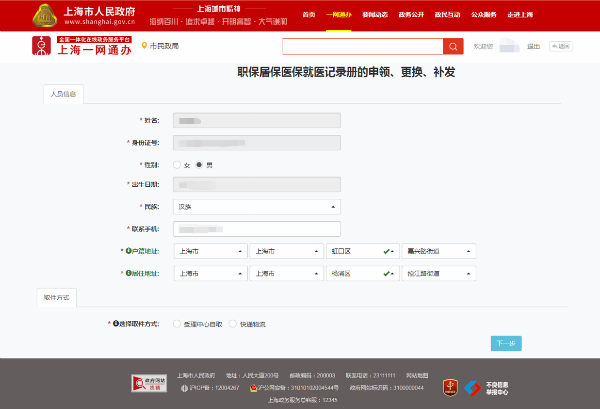Screen dimensions: 600x409
Task: Click the 上海政务服务总客服 12345 text
Action: 302,400
